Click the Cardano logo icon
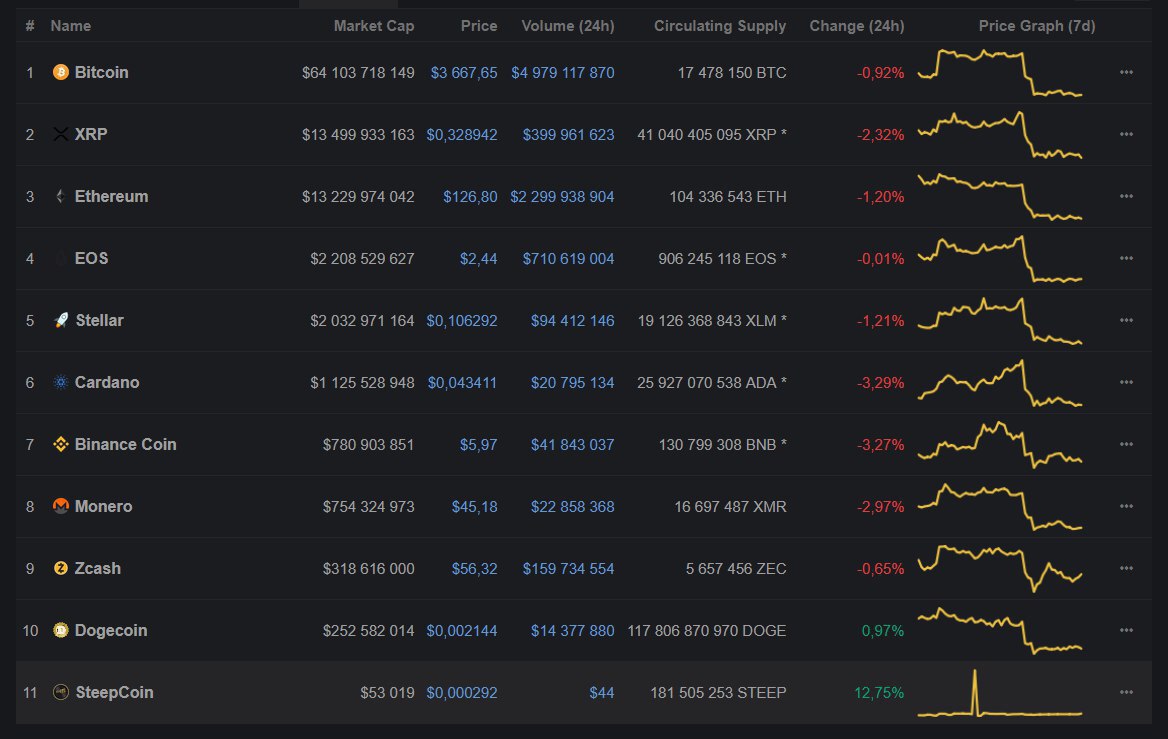The image size is (1168, 739). point(61,382)
